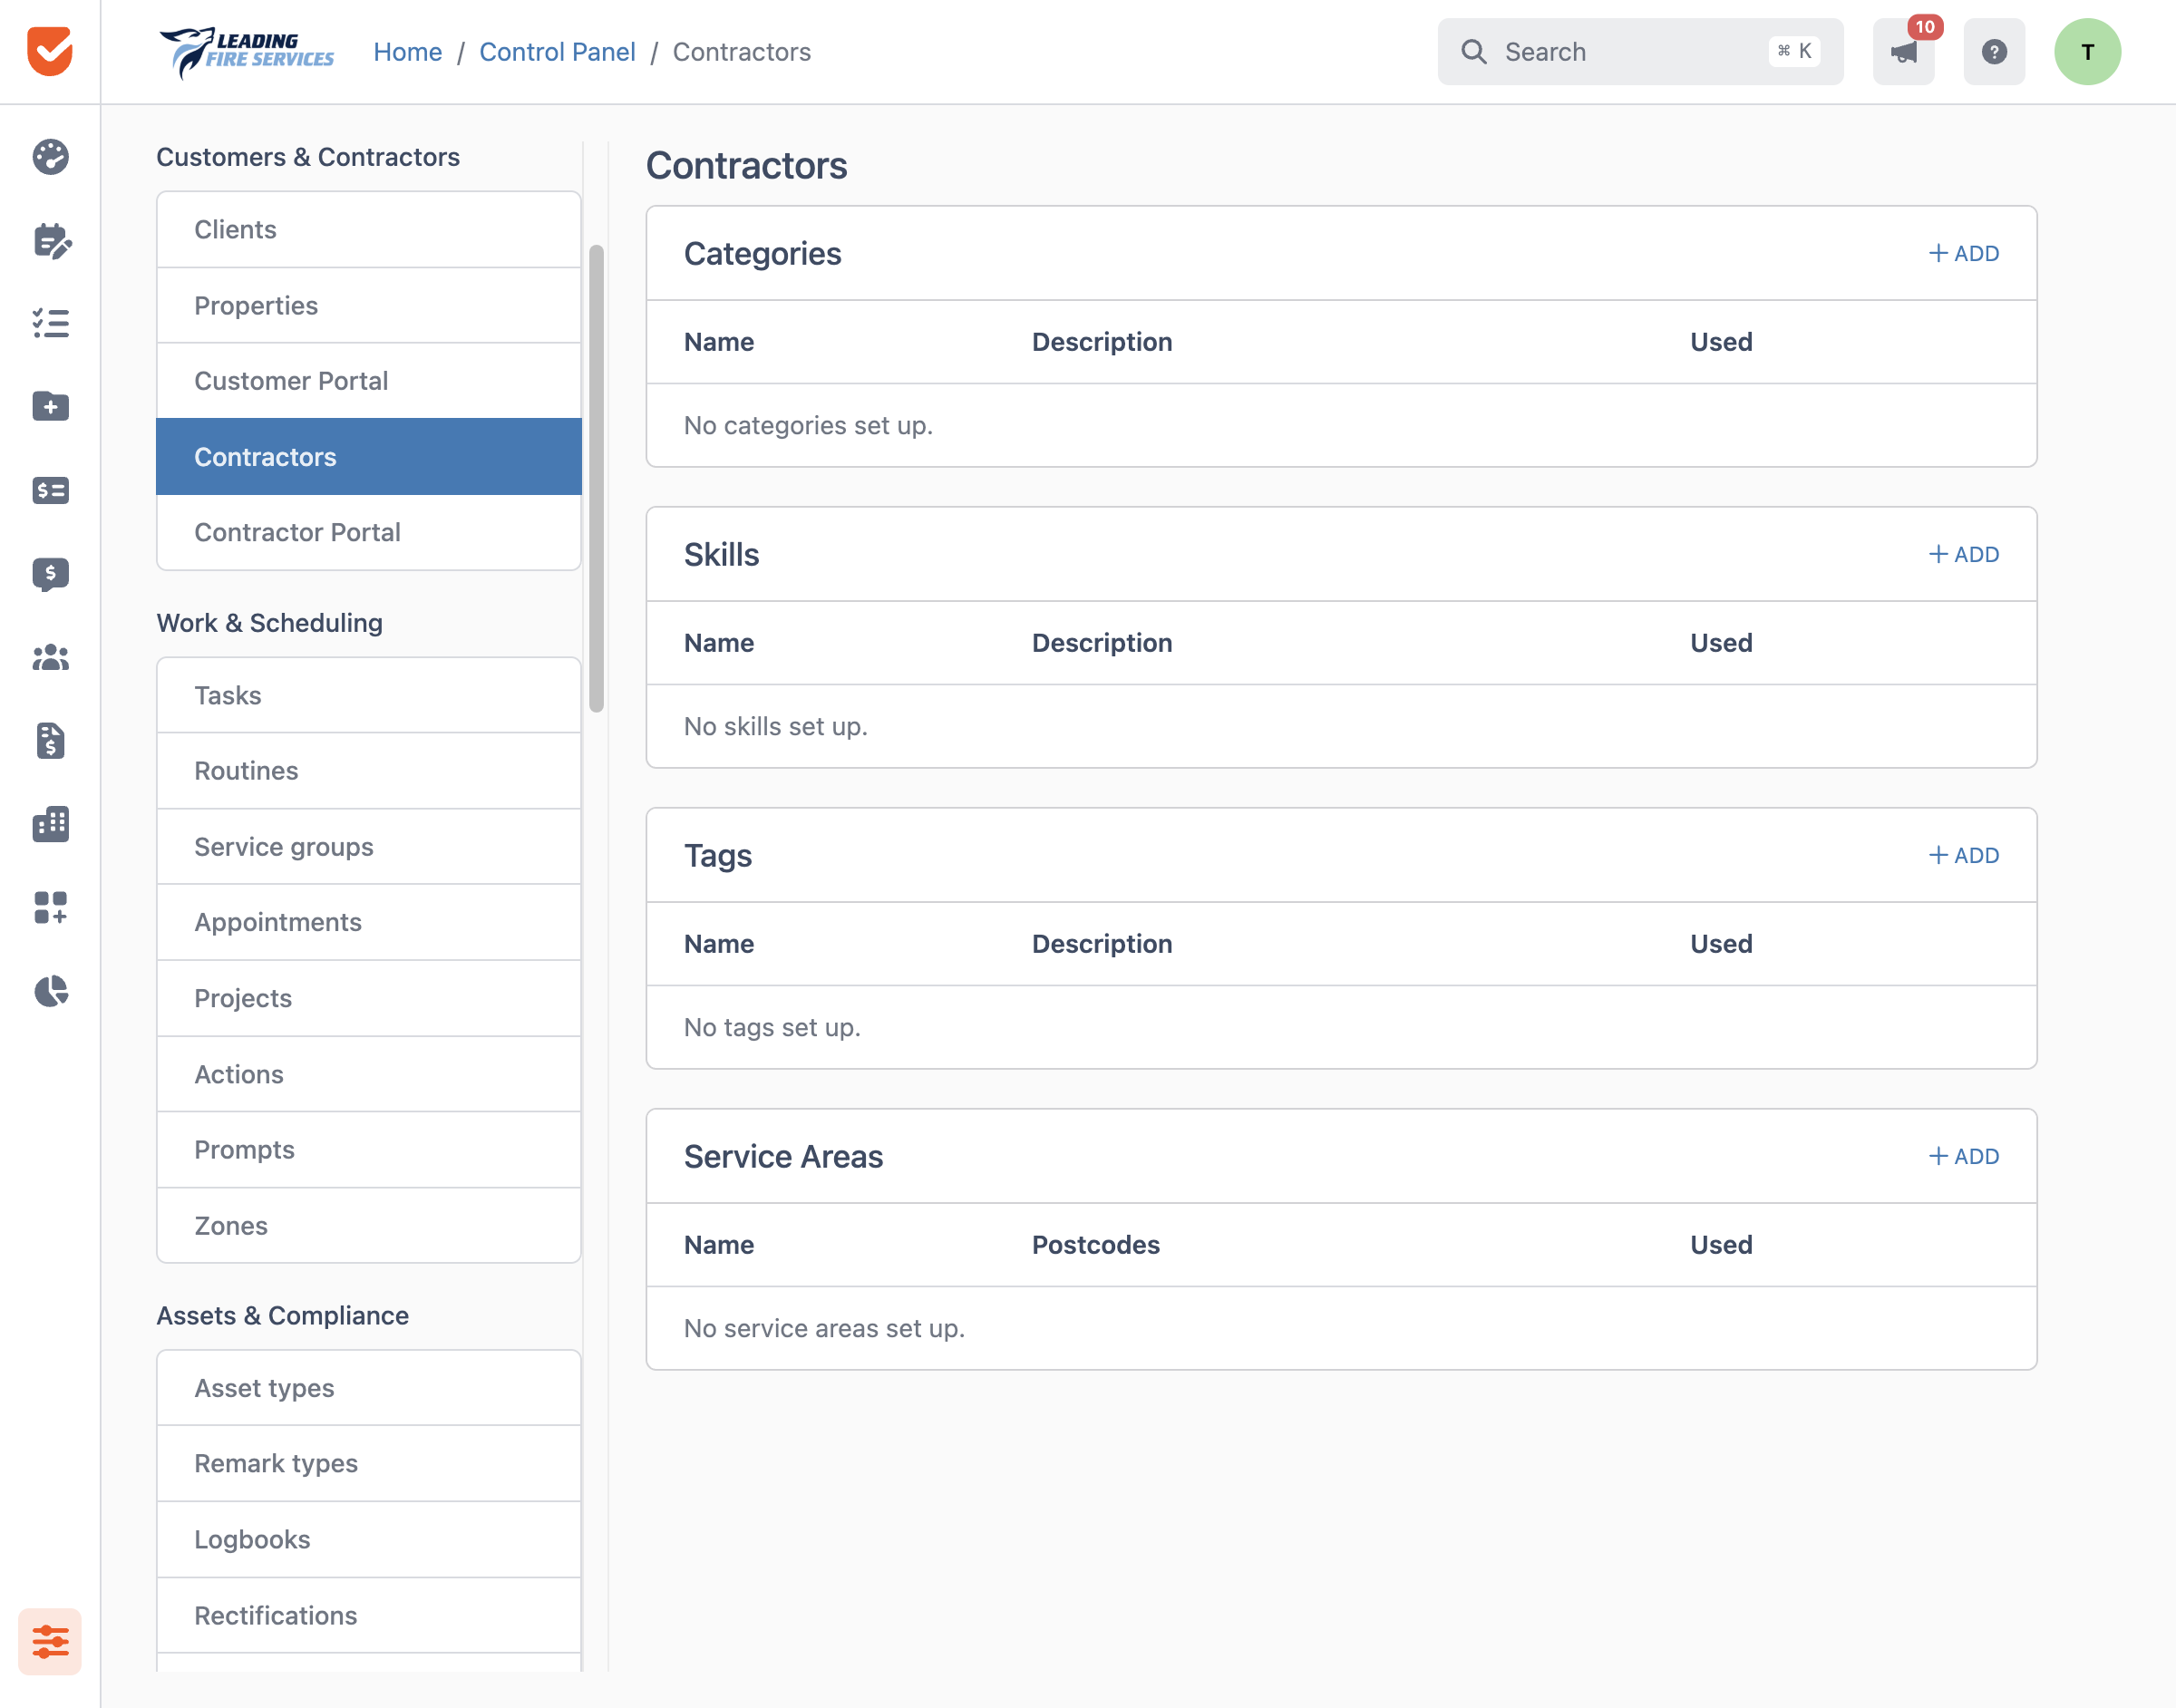The height and width of the screenshot is (1708, 2176).
Task: Open the folder plus icon in sidebar
Action: [50, 406]
